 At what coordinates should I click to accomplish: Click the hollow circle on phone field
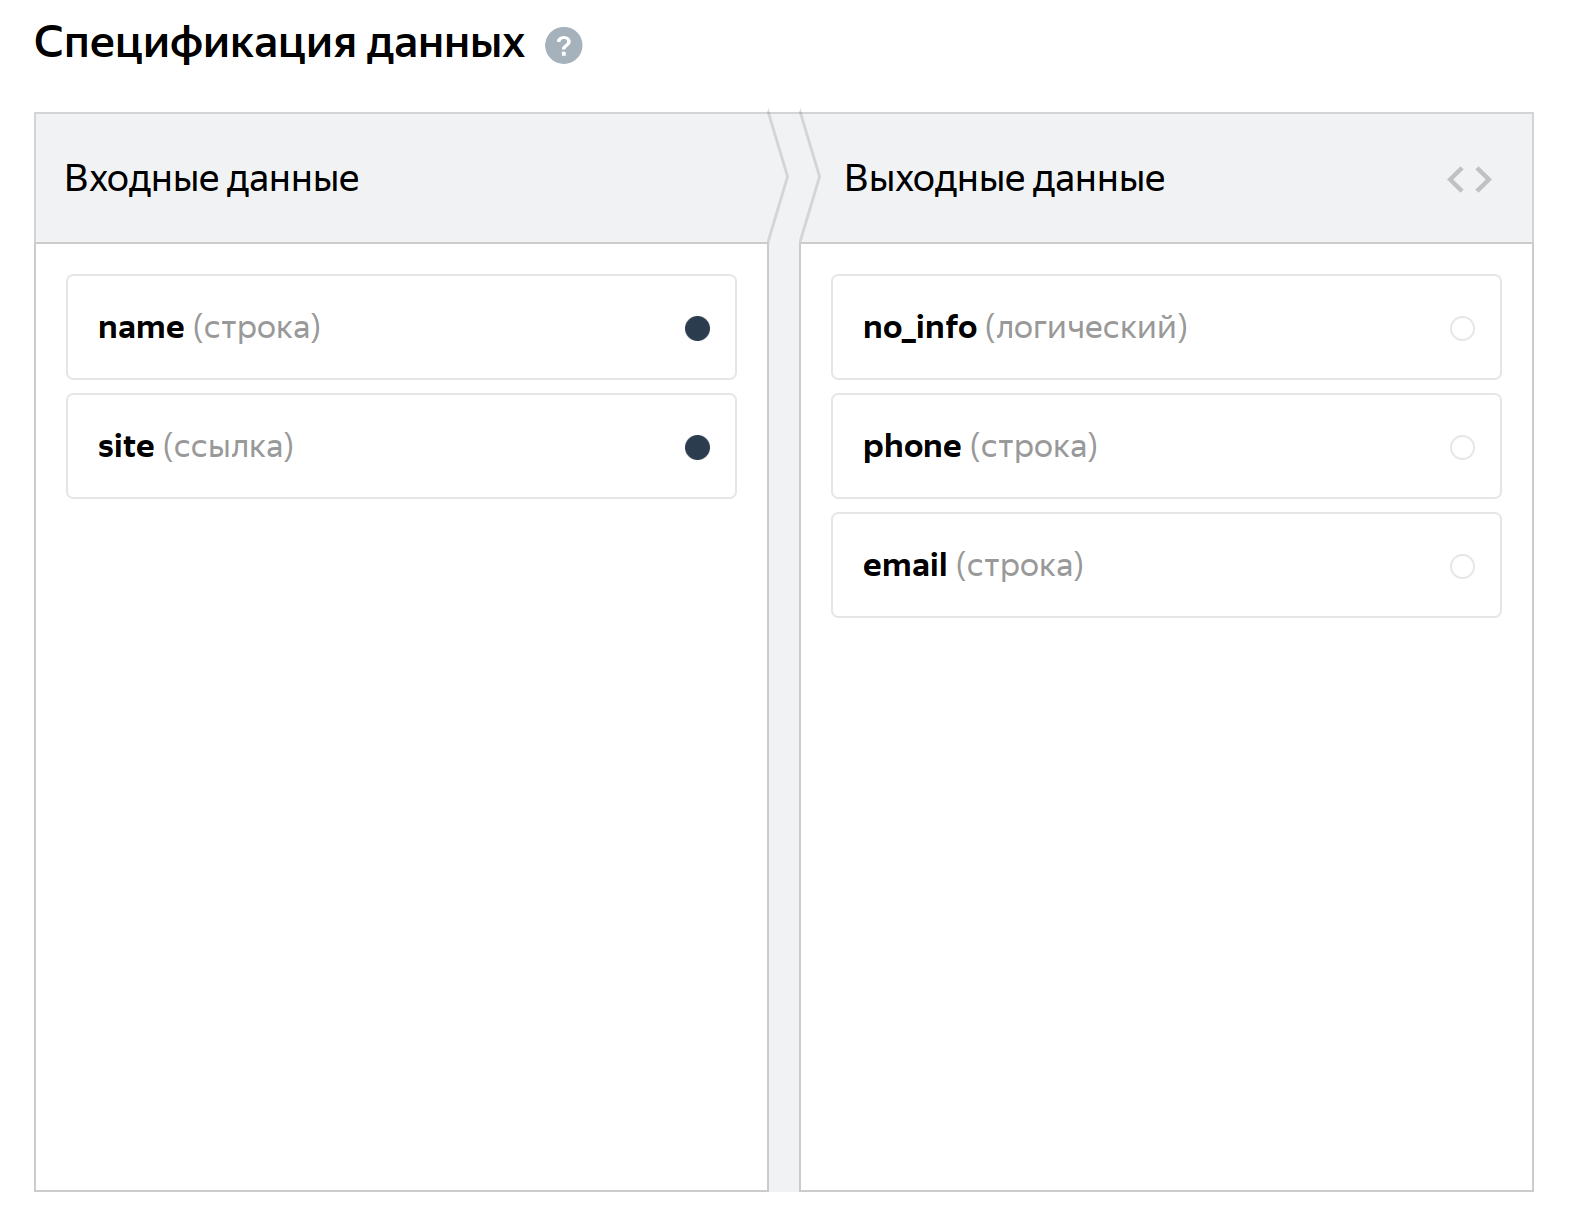[x=1462, y=447]
